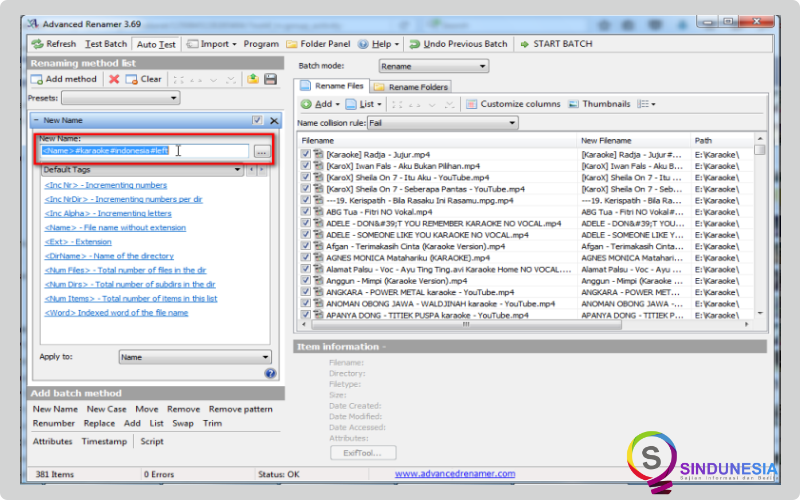
Task: Insert the DirName directory tag
Action: (109, 256)
